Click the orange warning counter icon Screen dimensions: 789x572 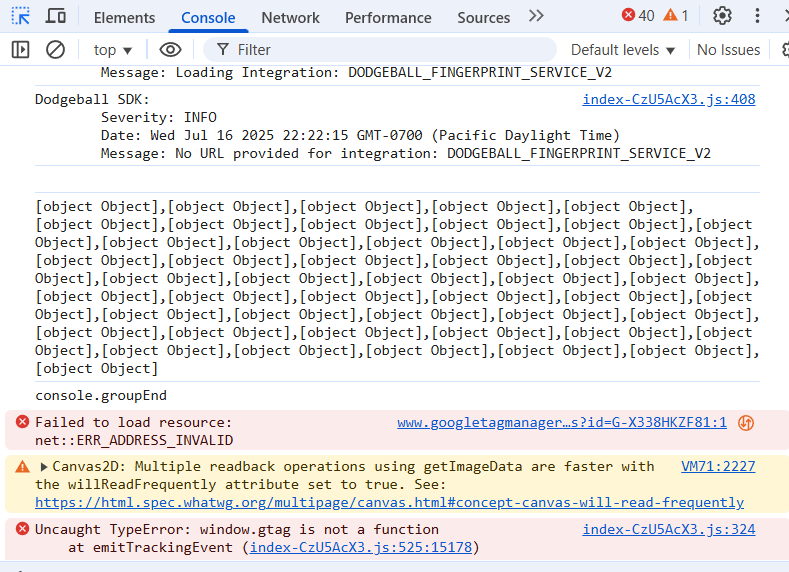point(670,15)
